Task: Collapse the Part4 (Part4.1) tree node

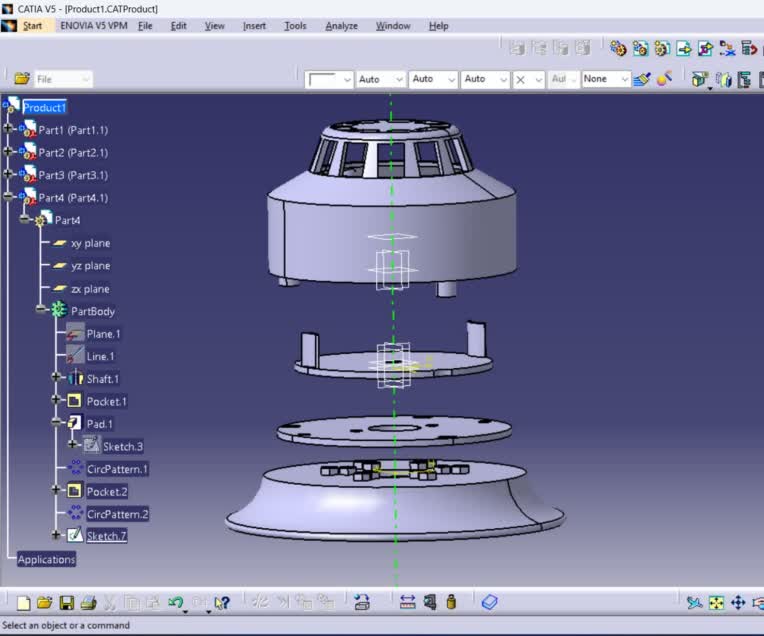Action: (8, 196)
